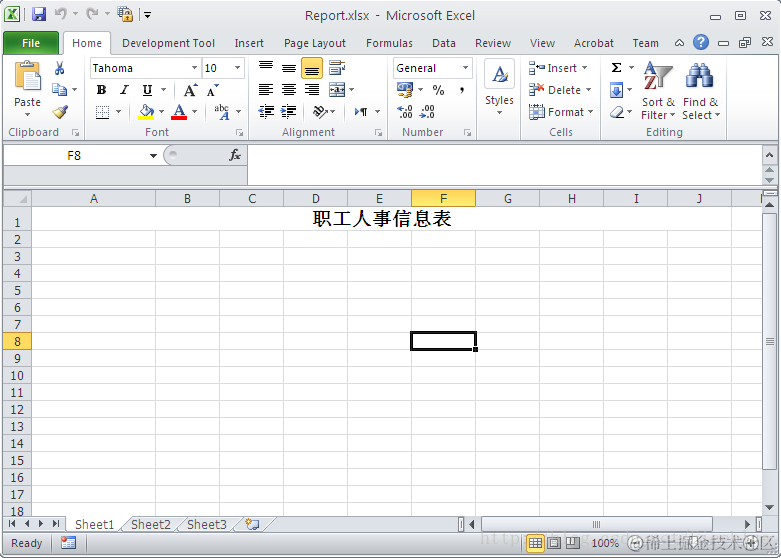The height and width of the screenshot is (558, 781).
Task: Click the formula bar input area
Action: (504, 165)
